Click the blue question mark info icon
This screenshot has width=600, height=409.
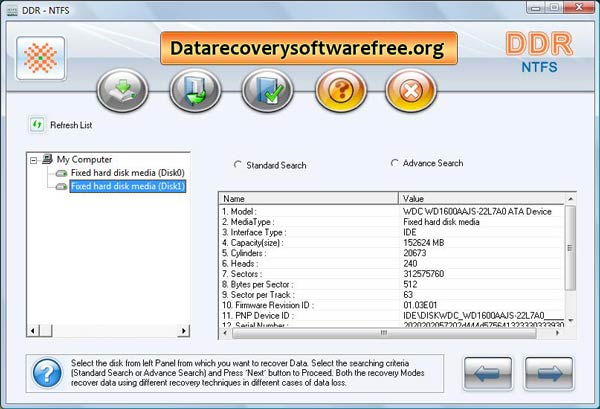point(47,373)
